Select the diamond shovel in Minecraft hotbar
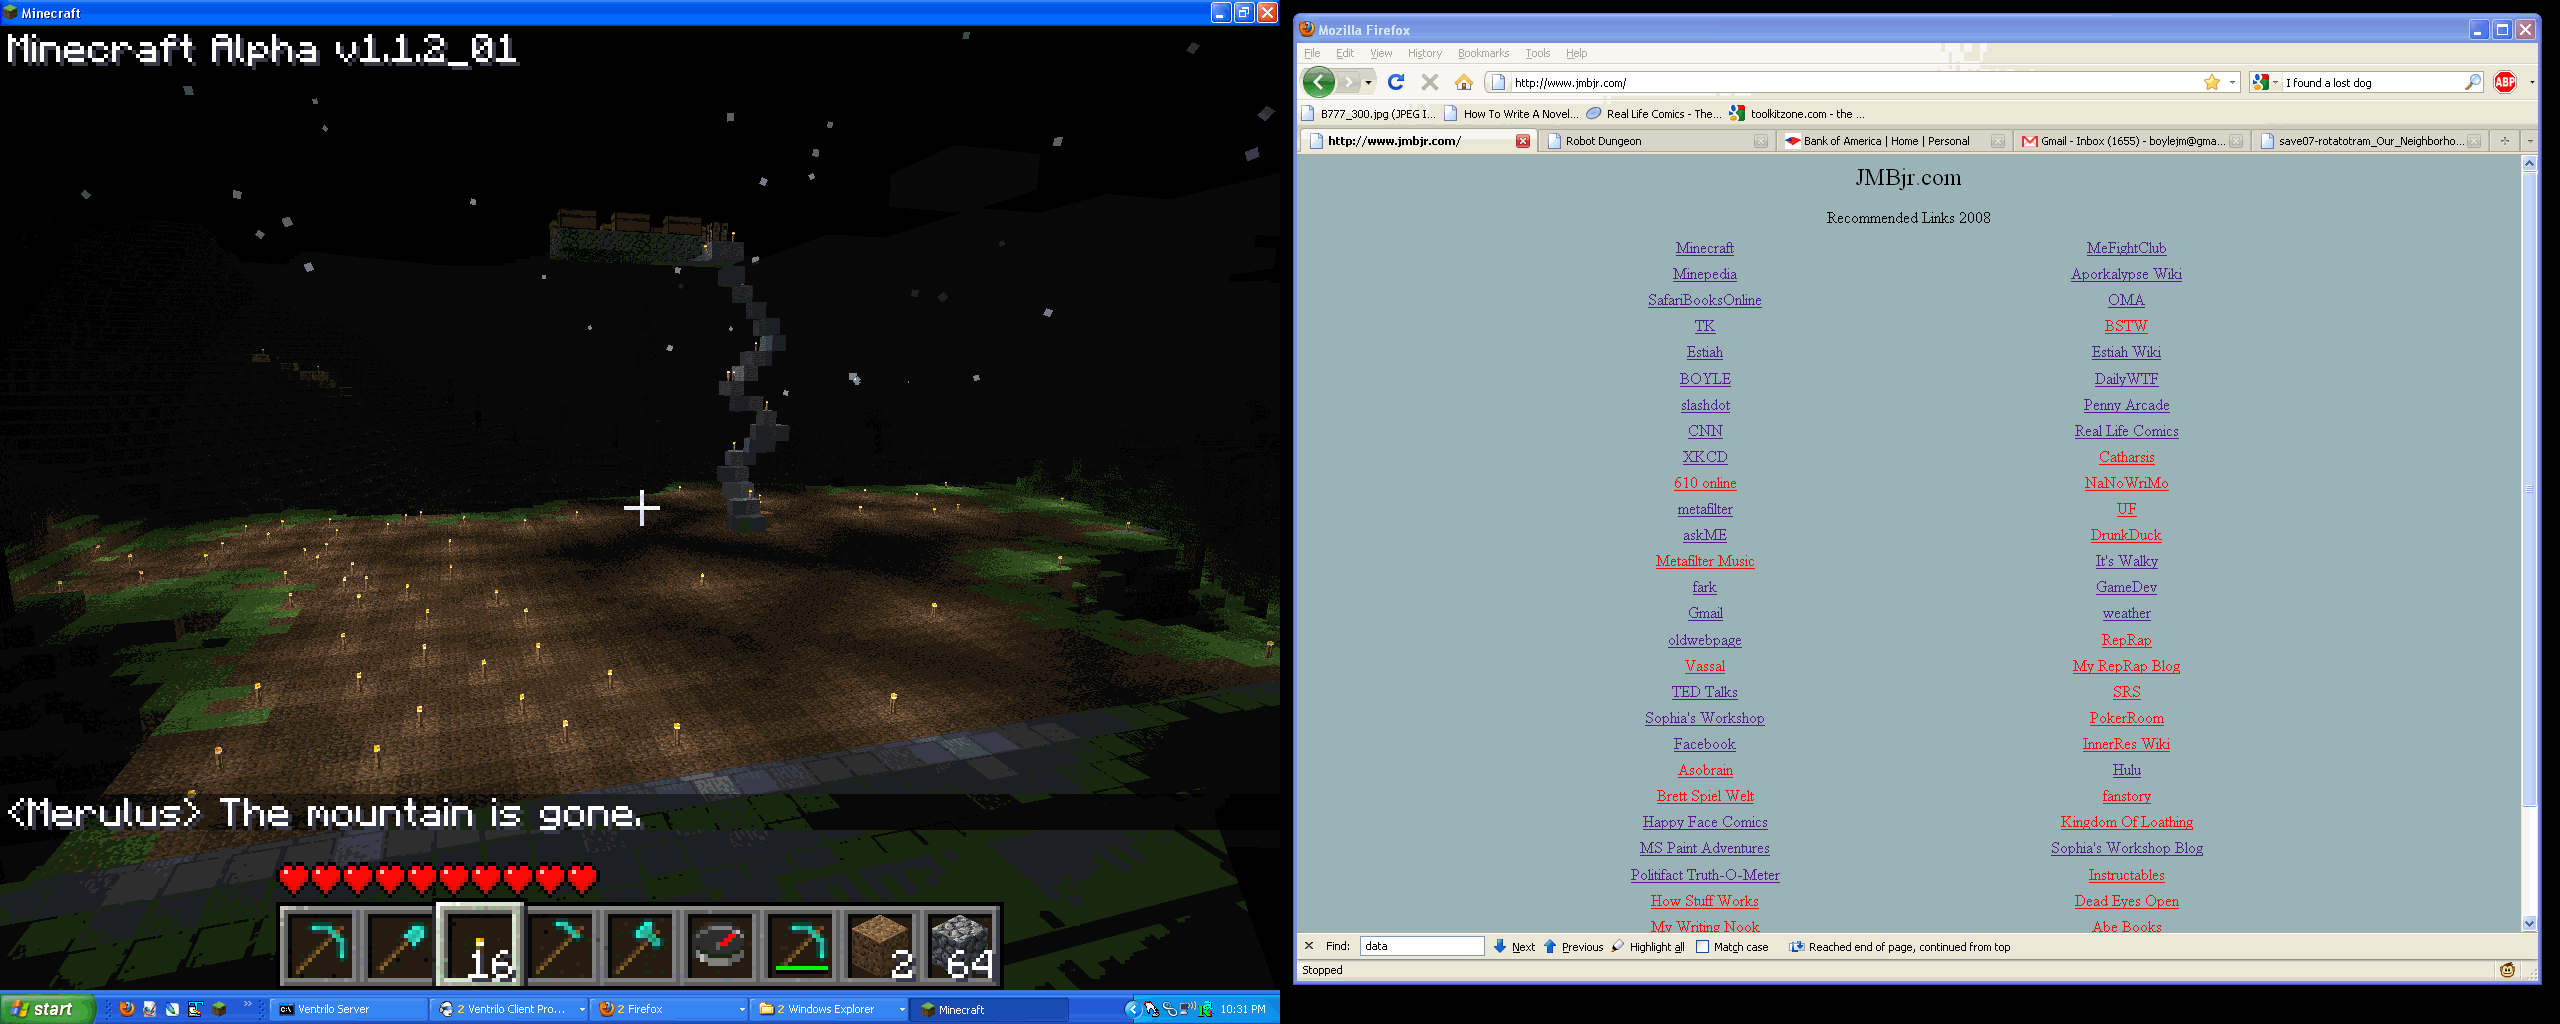Viewport: 2560px width, 1024px height. coord(400,946)
